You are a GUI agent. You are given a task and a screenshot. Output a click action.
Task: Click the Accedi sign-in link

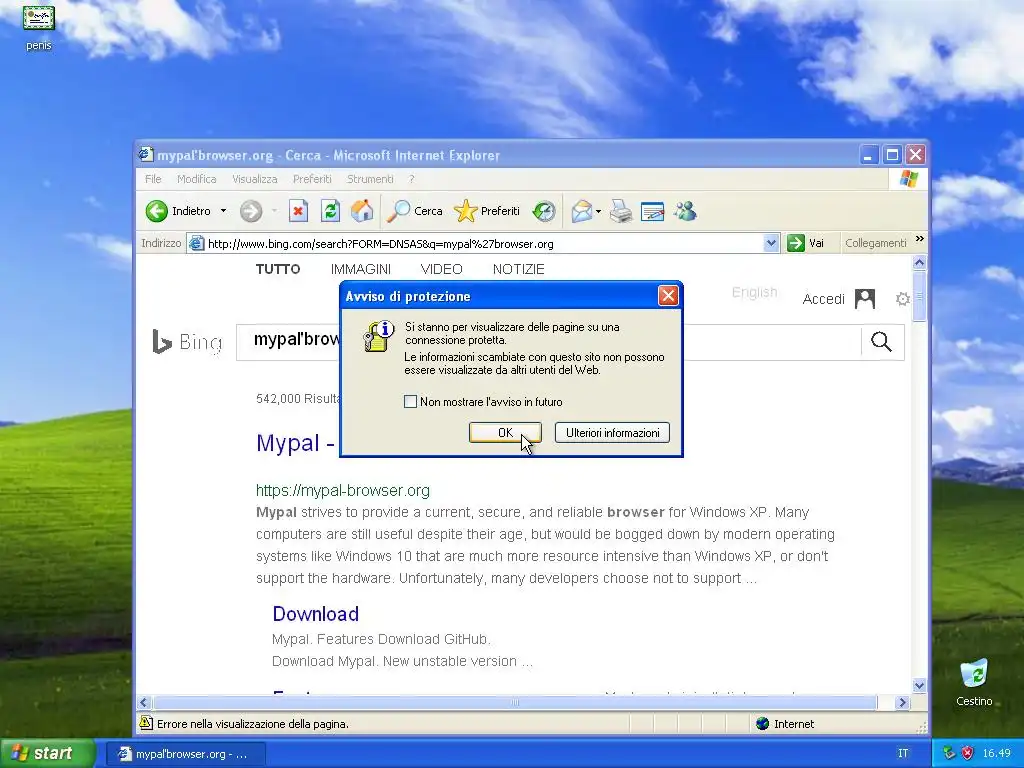tap(824, 299)
